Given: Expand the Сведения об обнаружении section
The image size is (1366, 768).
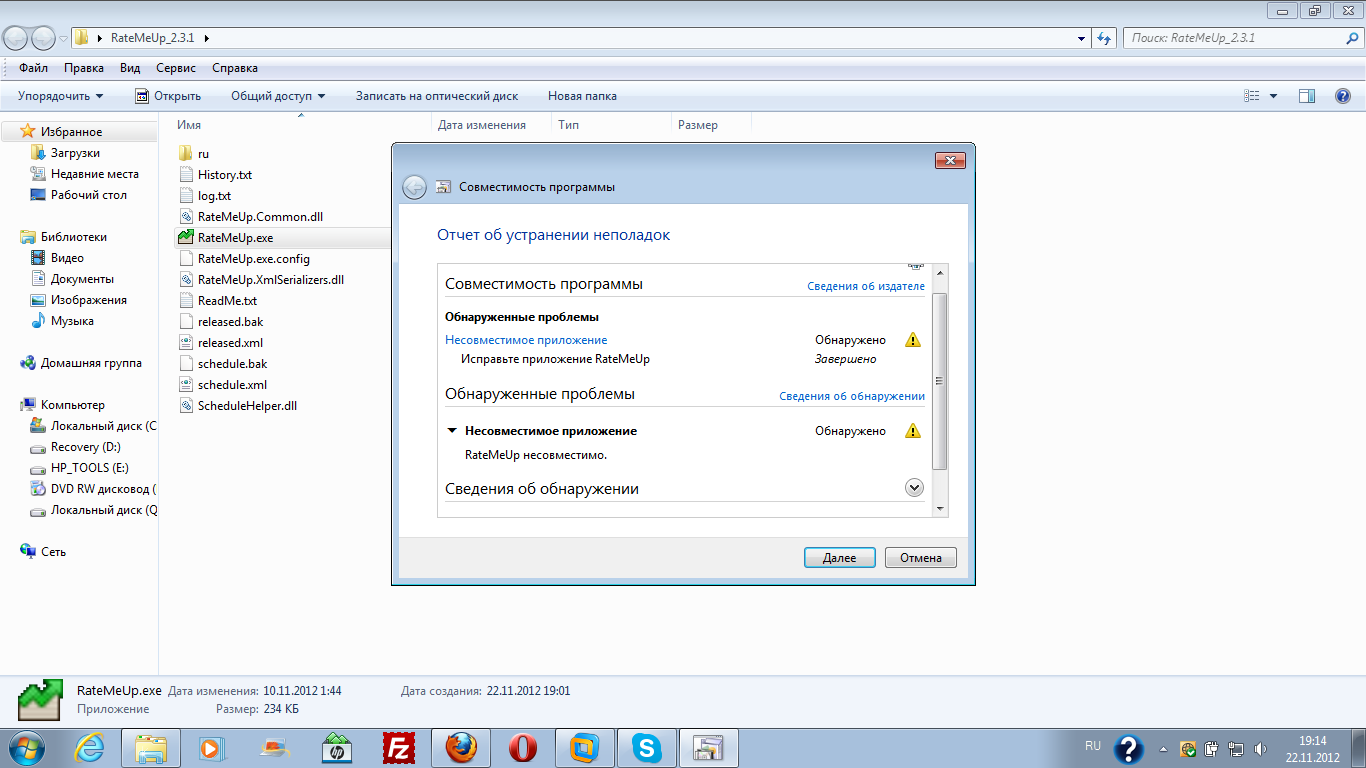Looking at the screenshot, I should pos(913,488).
